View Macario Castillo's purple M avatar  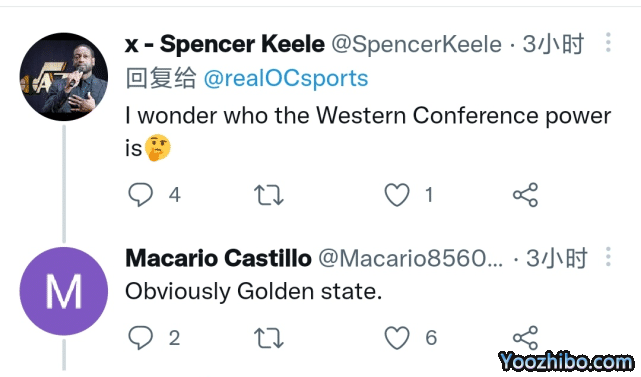coord(64,291)
